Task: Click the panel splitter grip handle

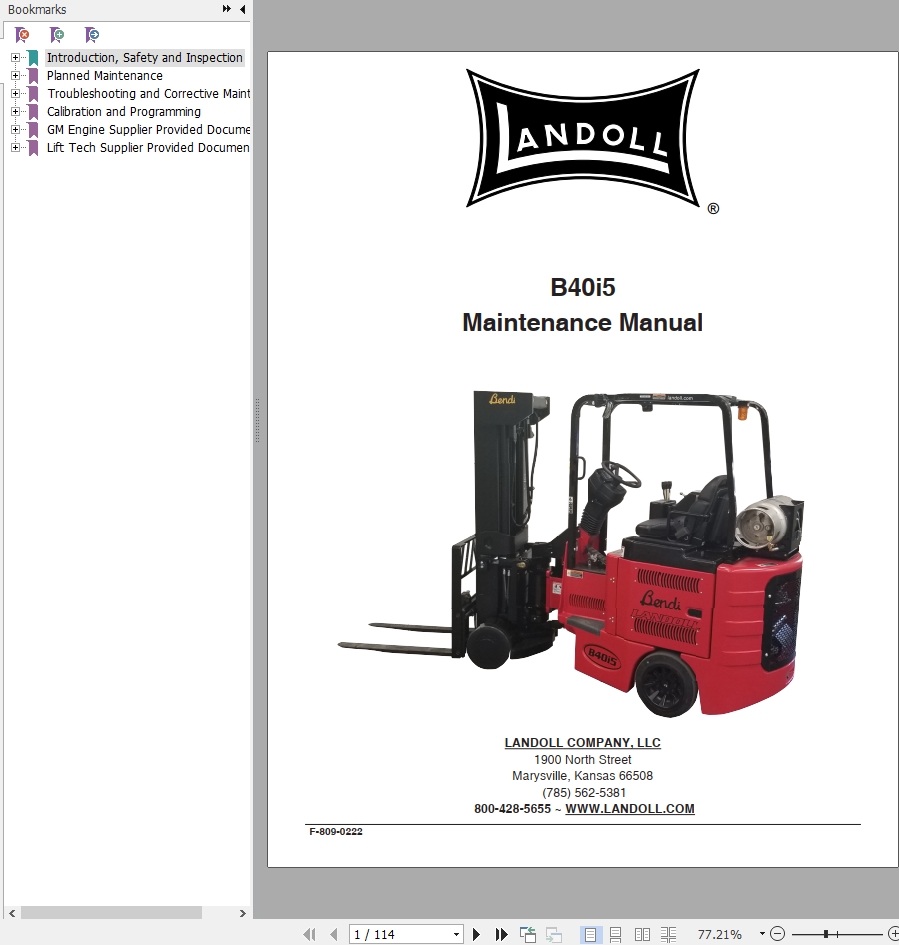Action: click(257, 421)
